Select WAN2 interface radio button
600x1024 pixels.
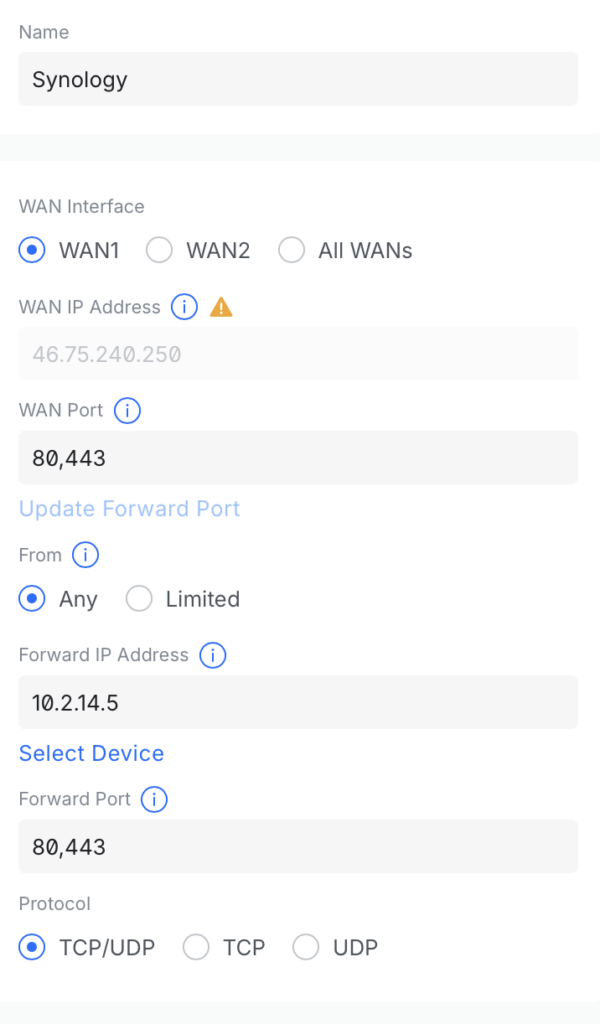160,250
